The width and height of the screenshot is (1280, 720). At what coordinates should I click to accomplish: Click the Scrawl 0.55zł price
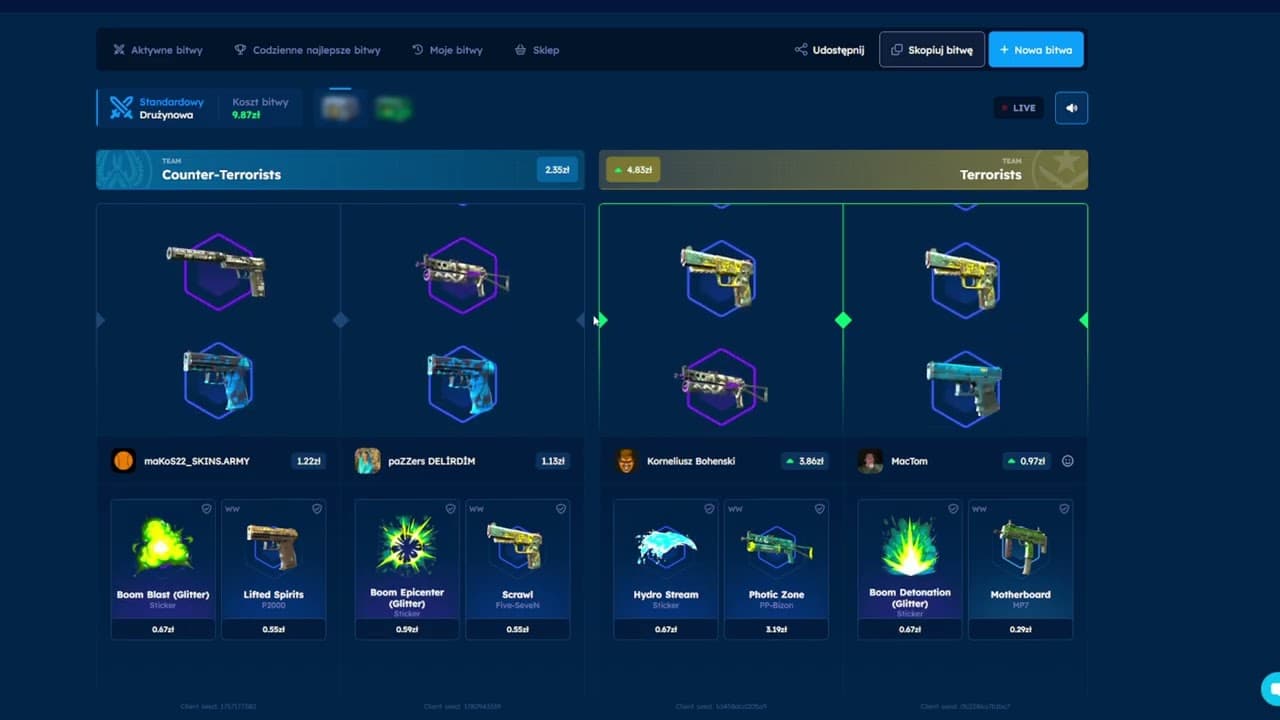pos(517,630)
